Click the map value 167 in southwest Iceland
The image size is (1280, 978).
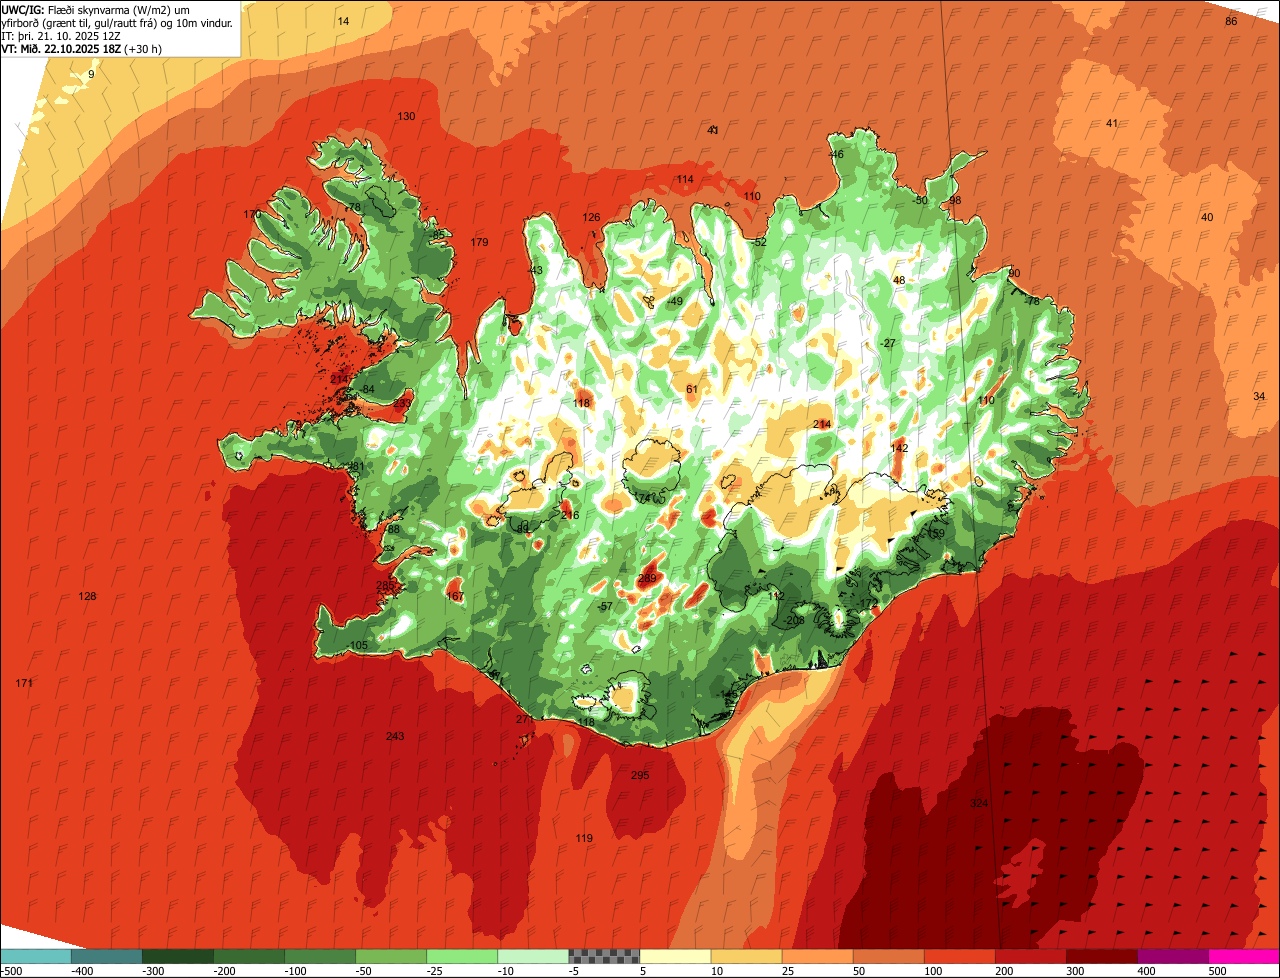(x=455, y=597)
